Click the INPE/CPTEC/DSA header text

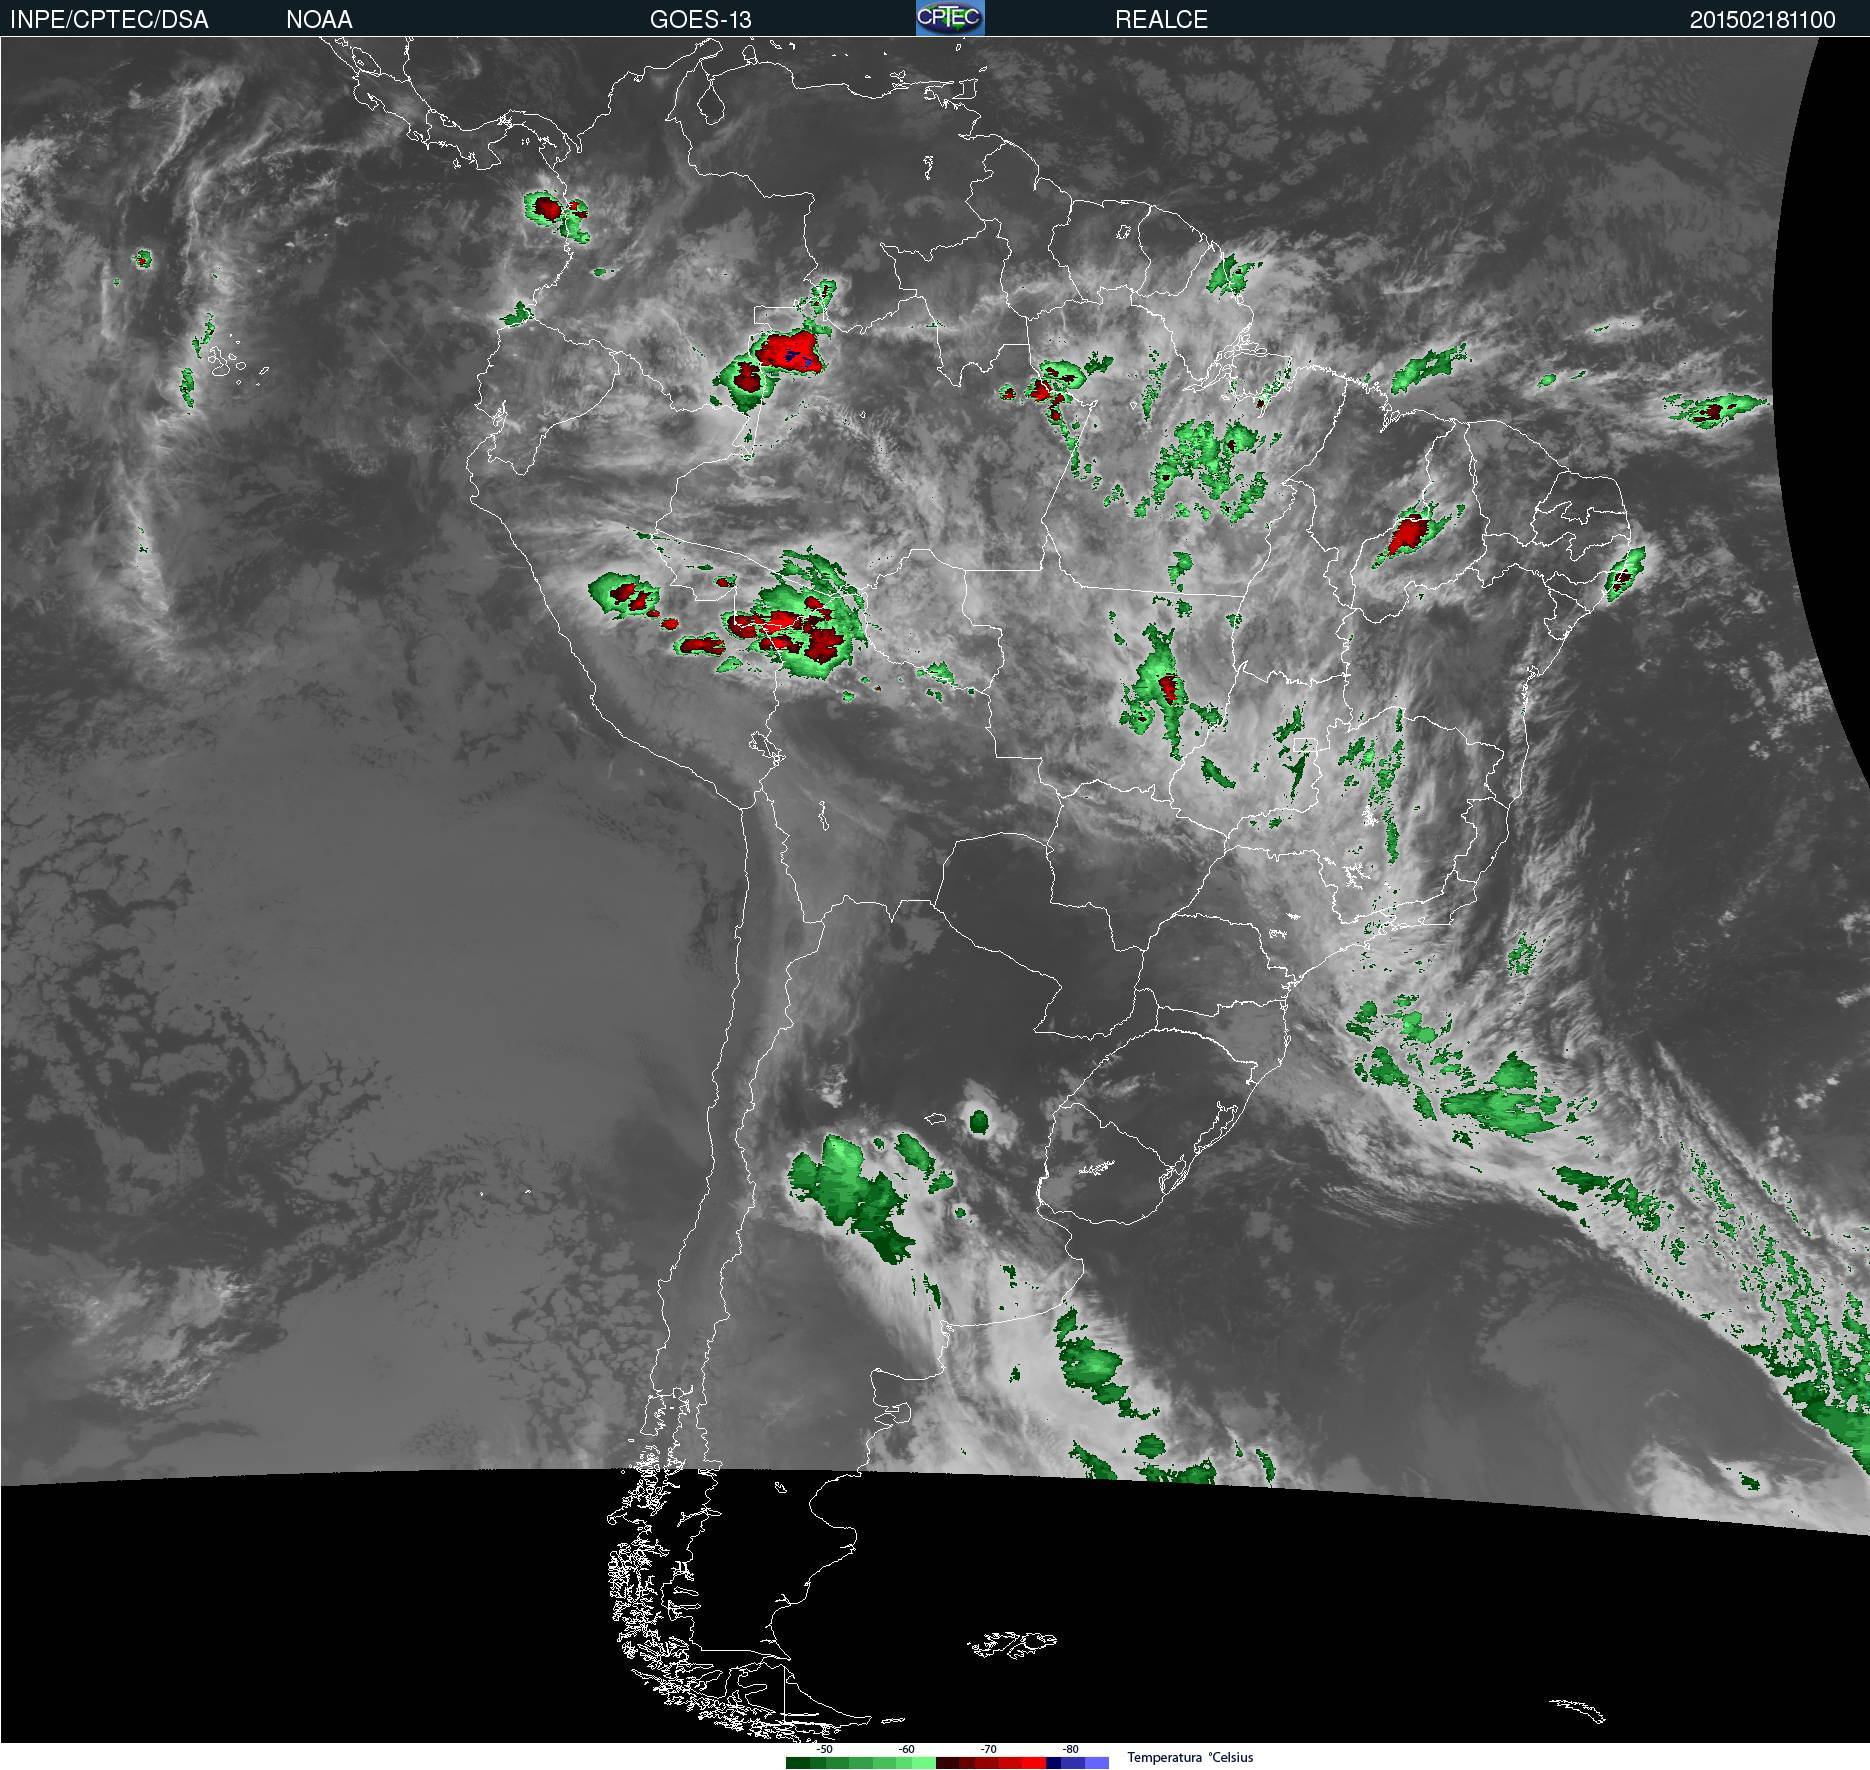coord(109,19)
